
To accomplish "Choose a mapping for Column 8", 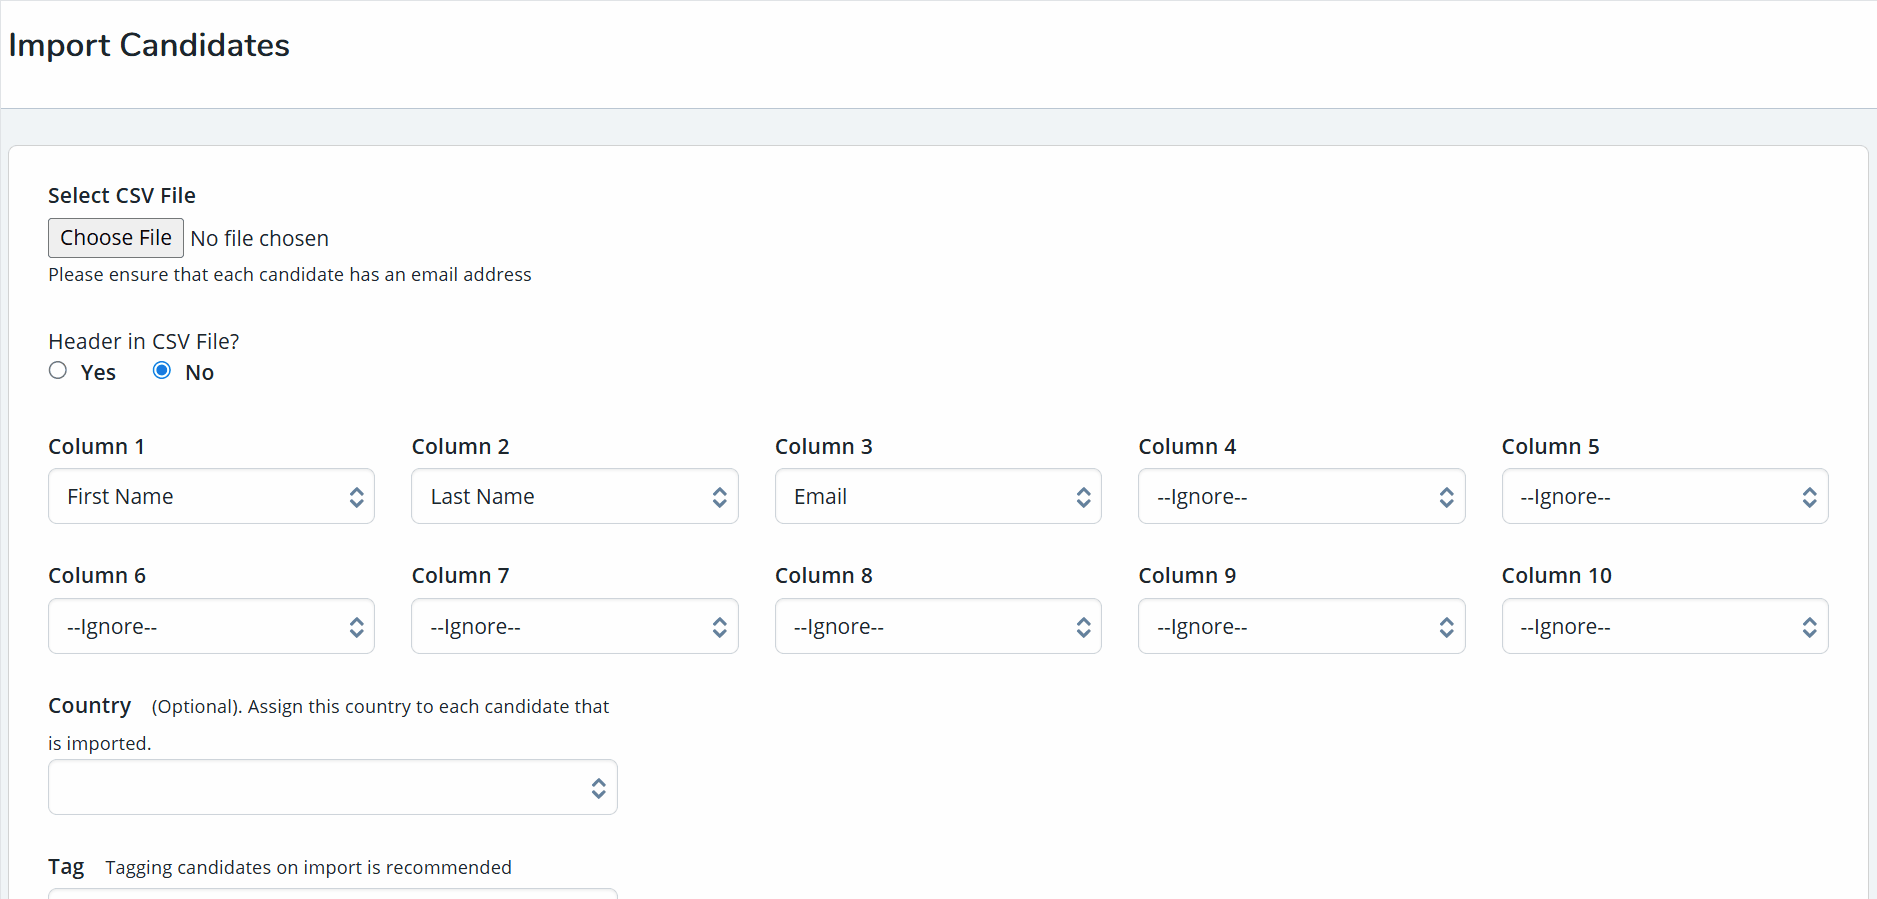I will click(x=937, y=627).
